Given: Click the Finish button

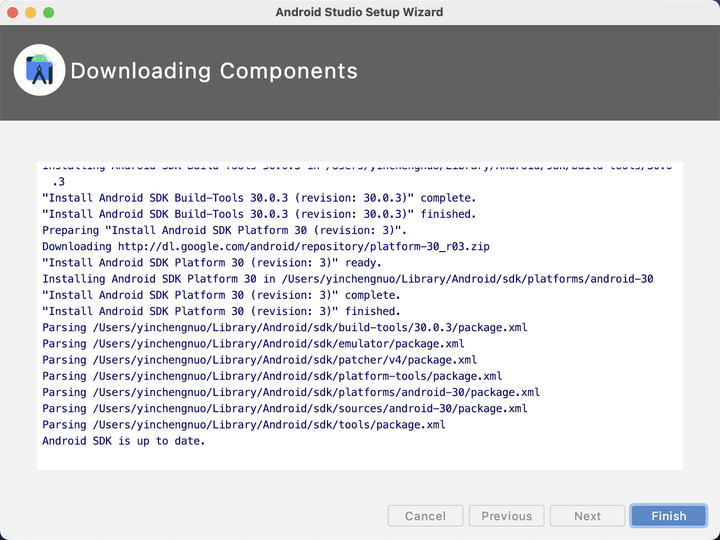Looking at the screenshot, I should [669, 516].
